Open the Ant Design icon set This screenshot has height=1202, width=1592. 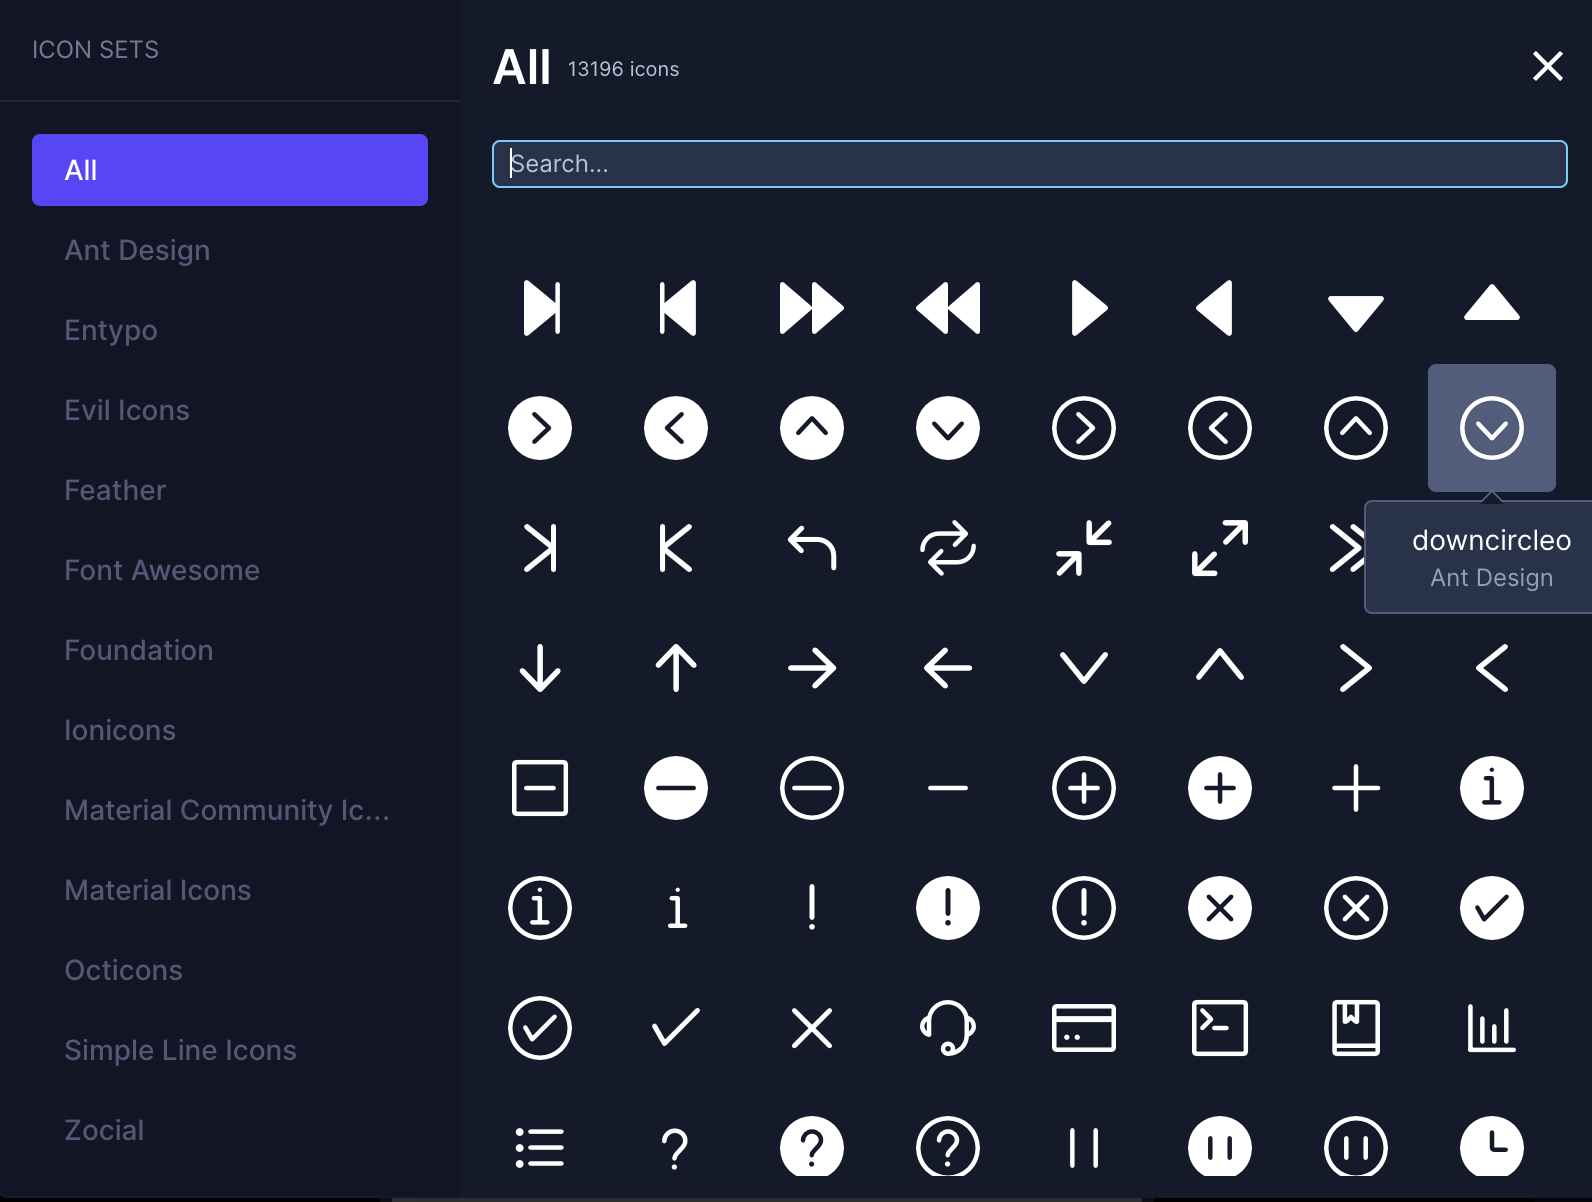click(x=137, y=250)
